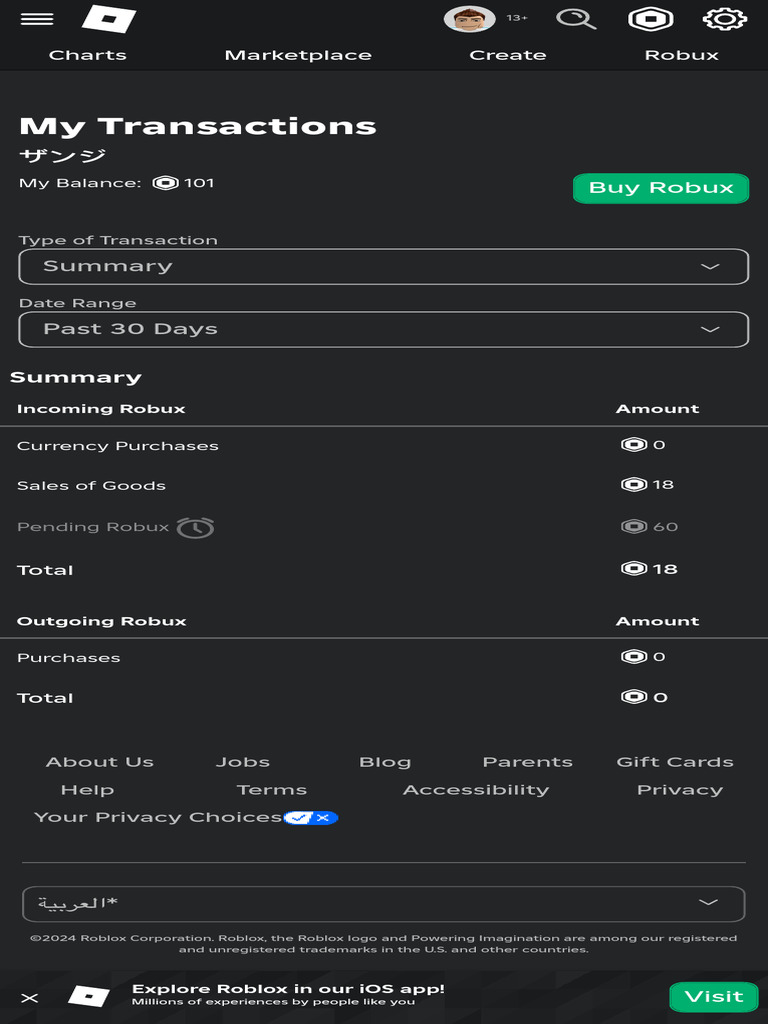
Task: Tap the Visit button
Action: point(714,997)
